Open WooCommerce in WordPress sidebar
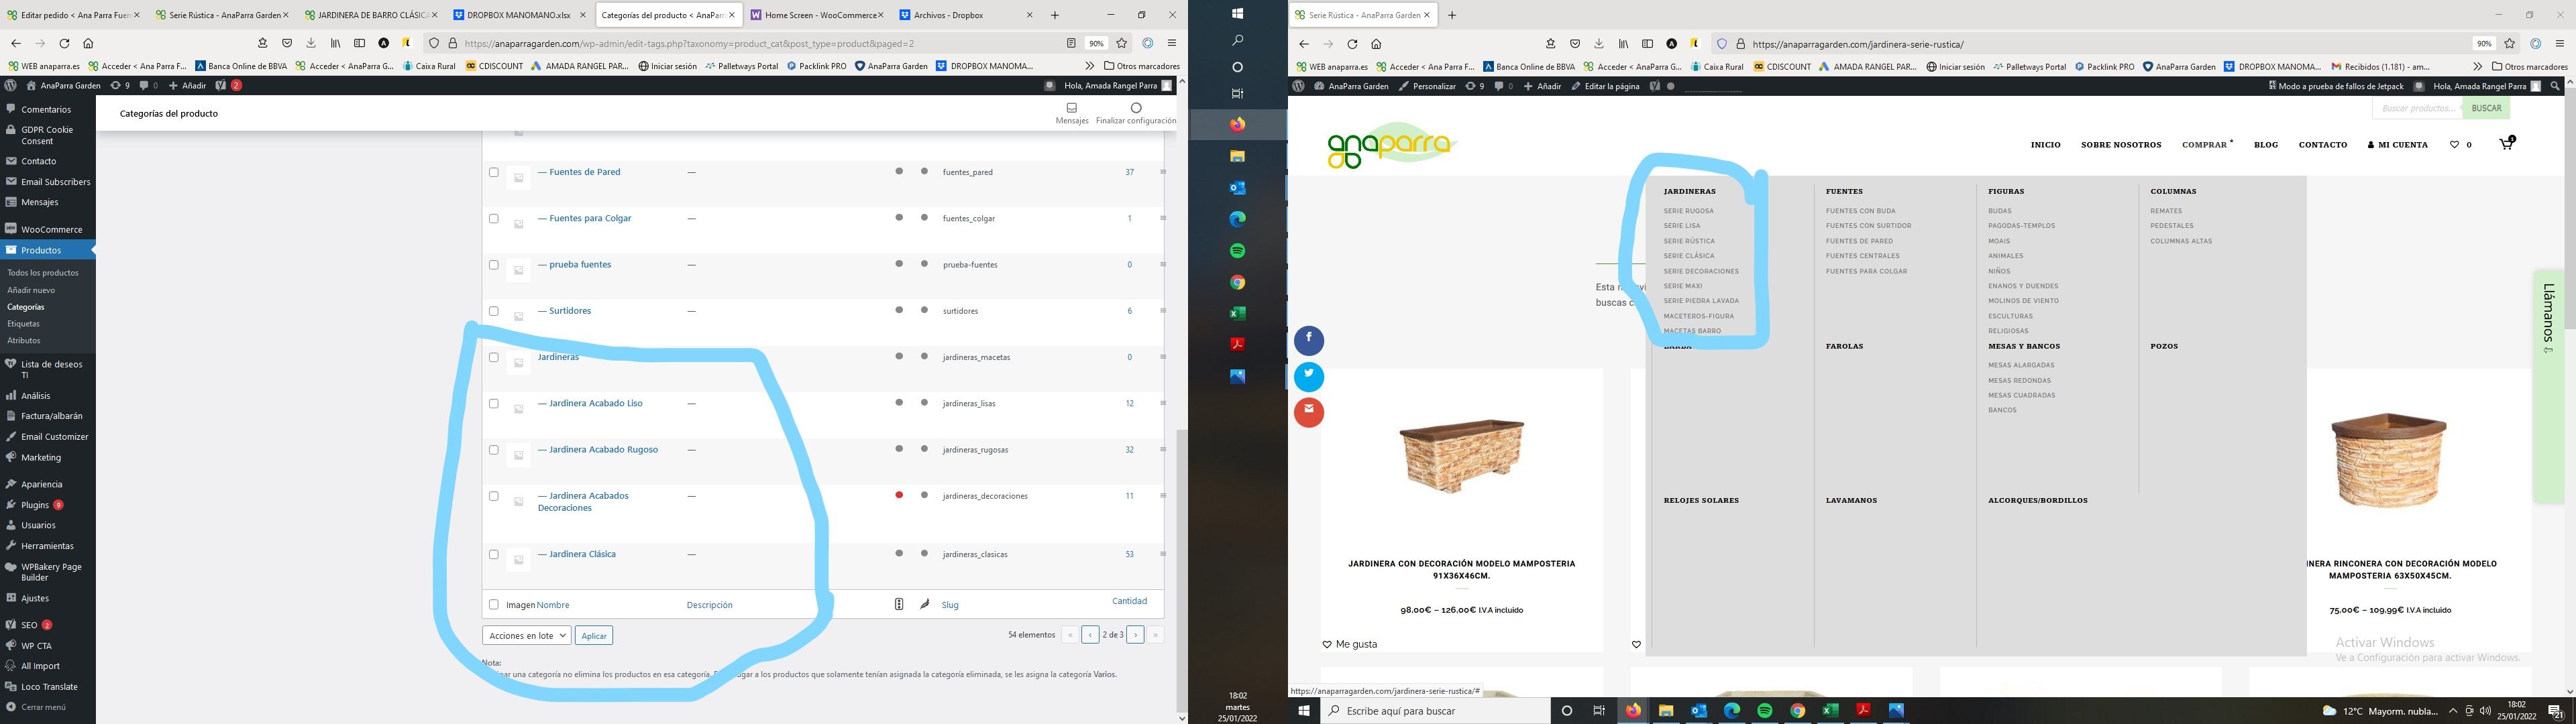 51,229
